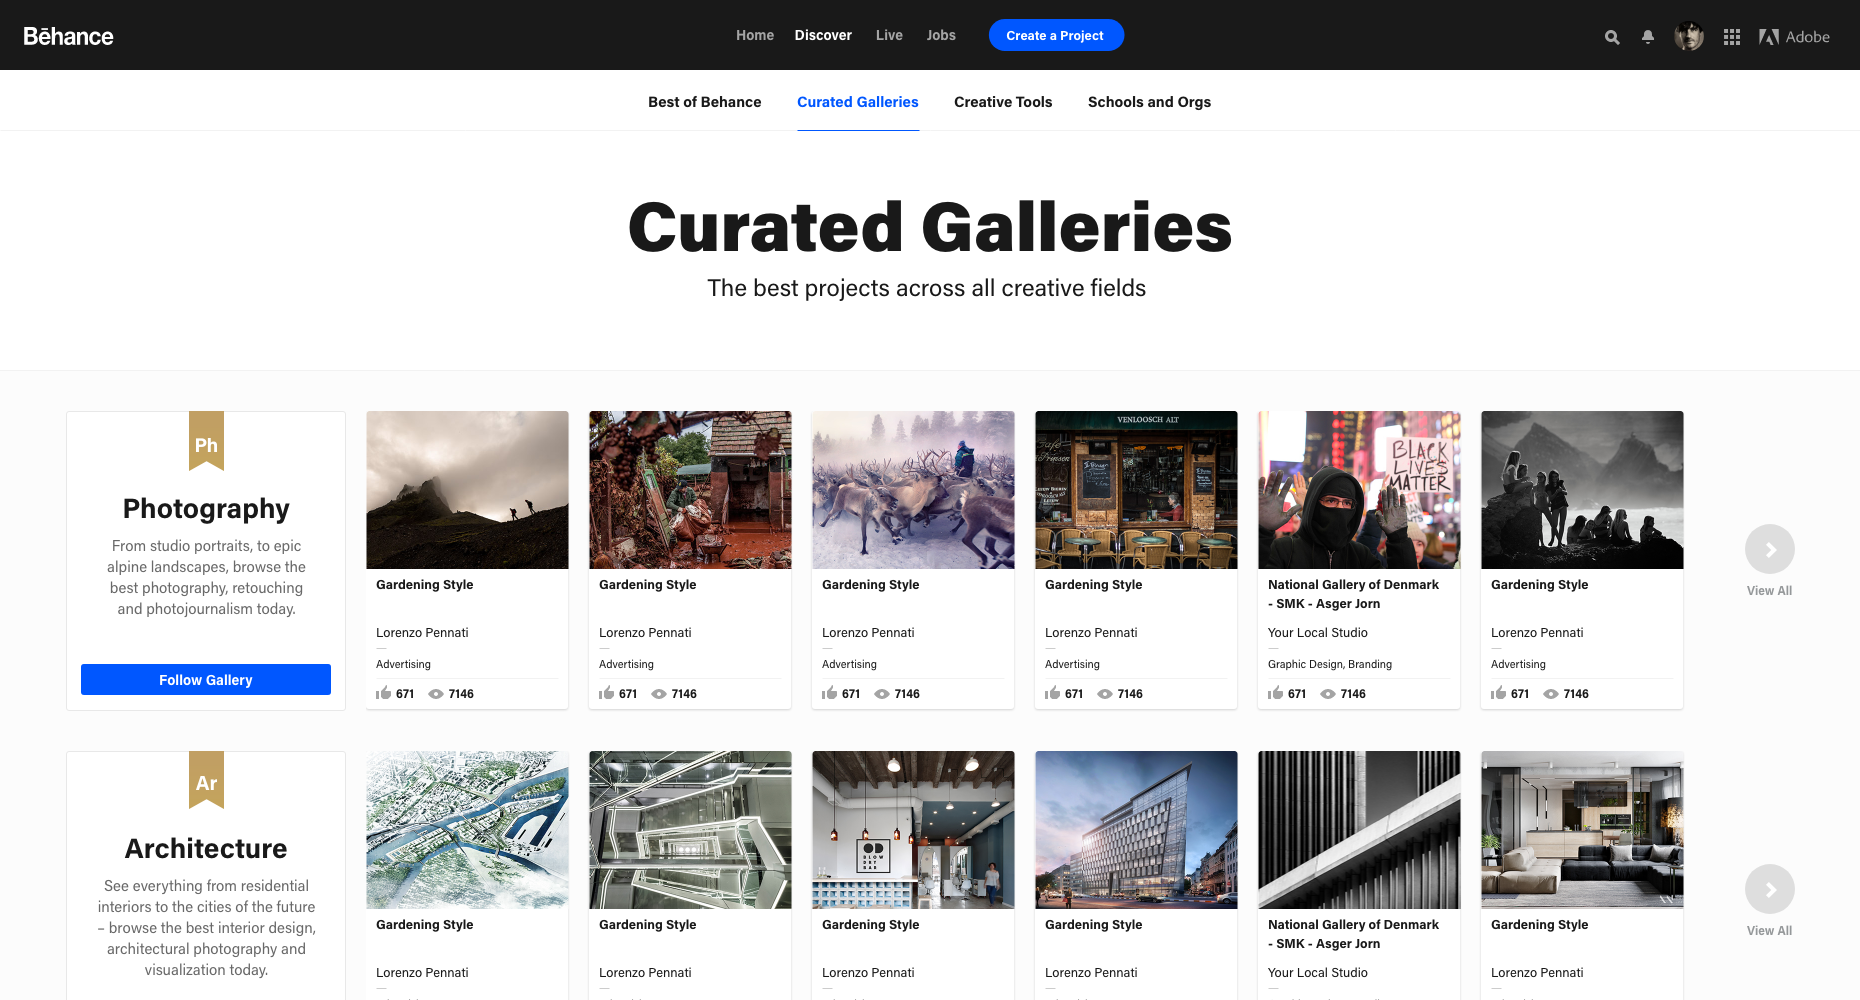Open the dark living room interior image
This screenshot has width=1860, height=1000.
click(x=1582, y=830)
